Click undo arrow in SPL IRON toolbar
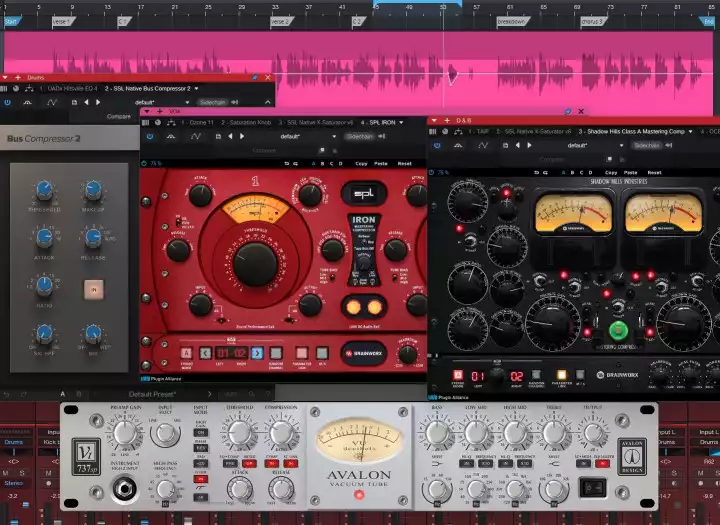The height and width of the screenshot is (525, 720). pos(287,164)
